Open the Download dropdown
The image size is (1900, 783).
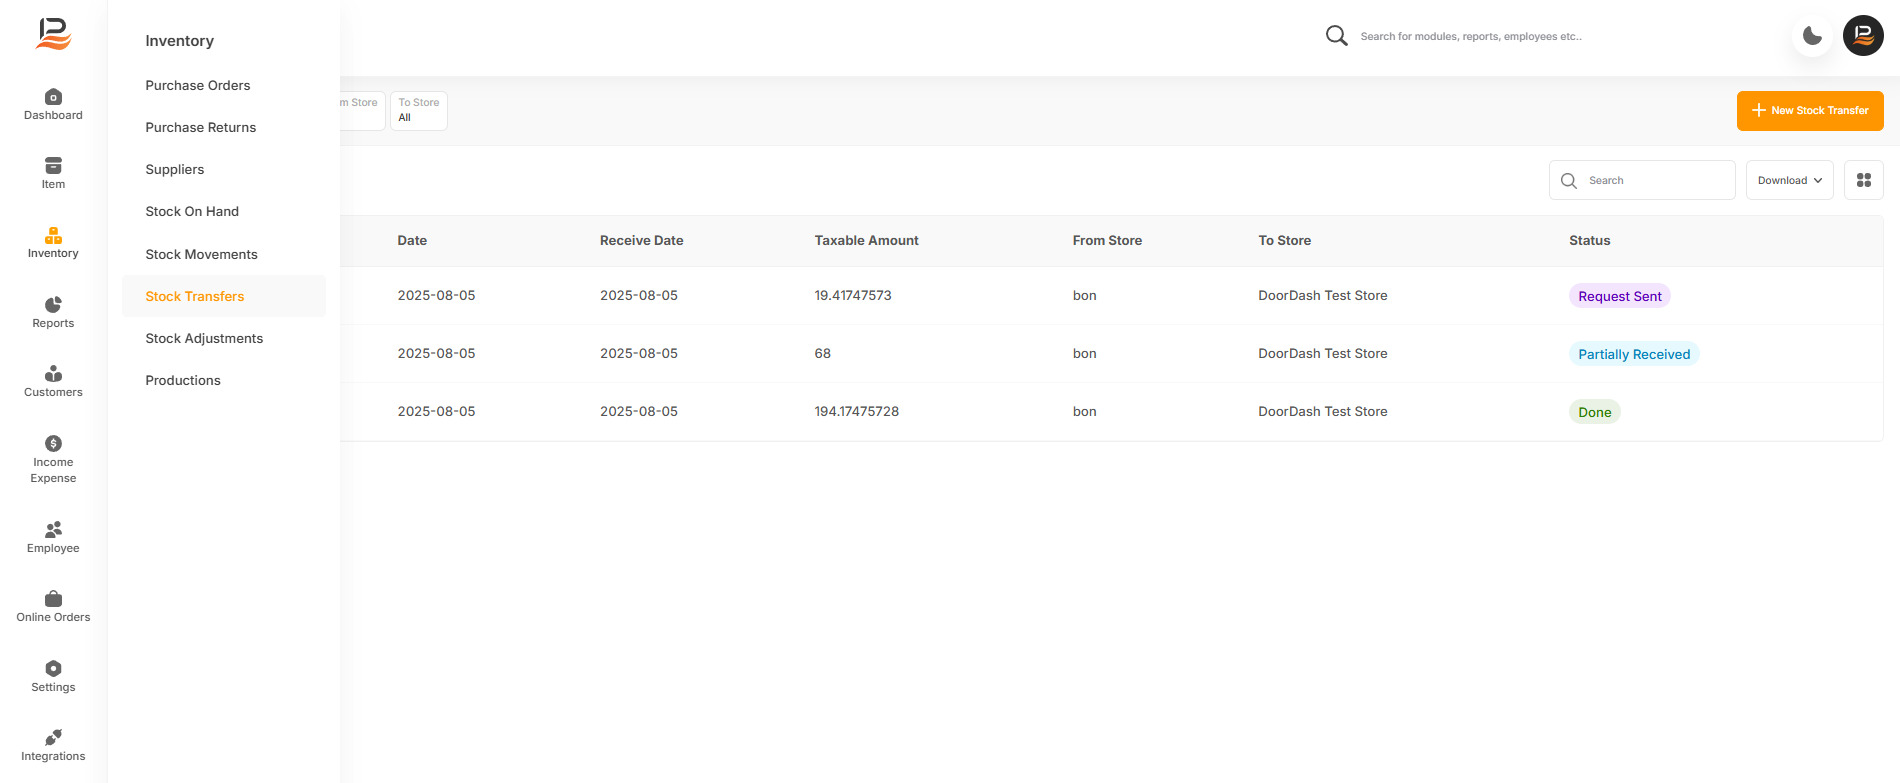[1790, 180]
